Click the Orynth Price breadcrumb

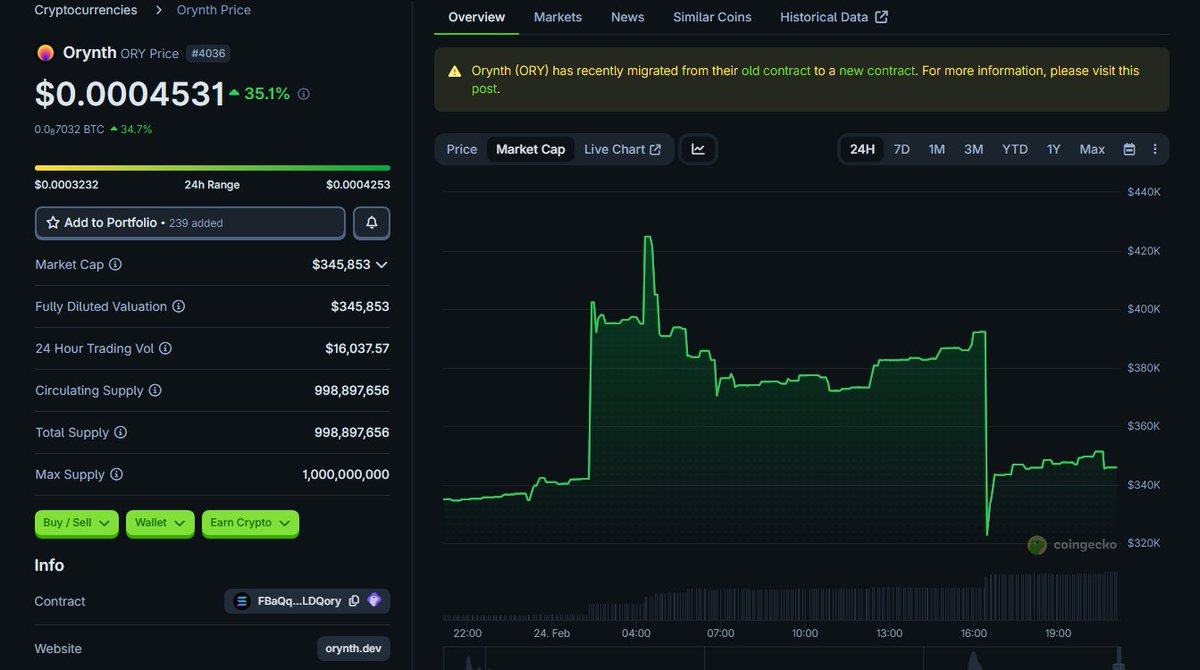tap(214, 10)
